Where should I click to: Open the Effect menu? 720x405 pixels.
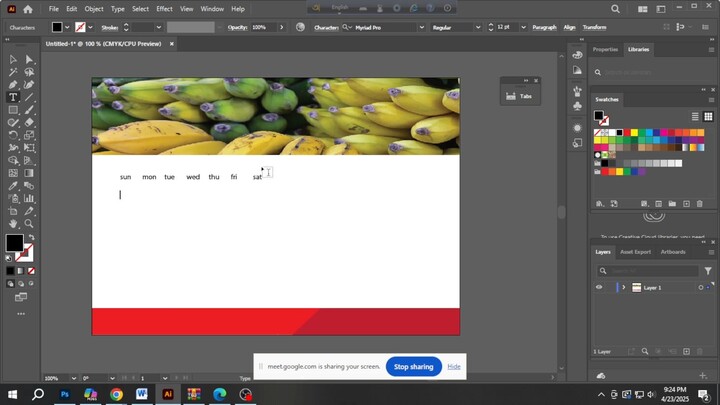point(164,9)
